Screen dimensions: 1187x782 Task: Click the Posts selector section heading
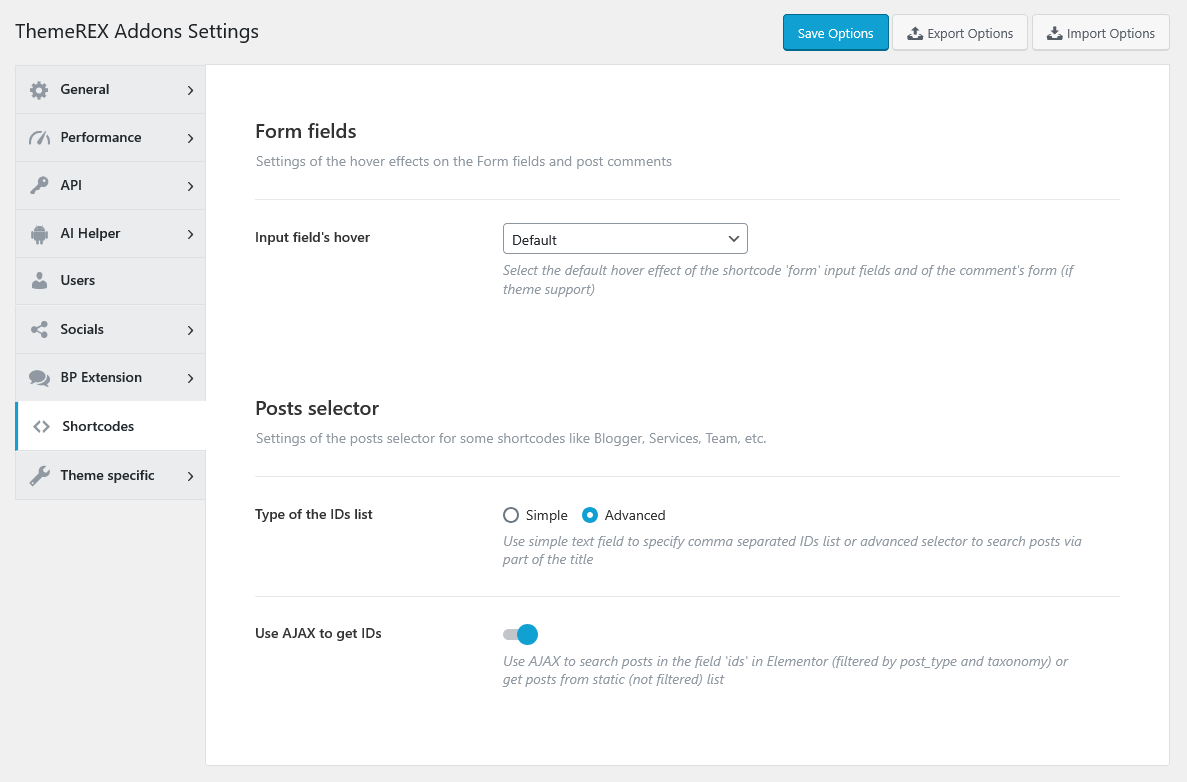(x=317, y=409)
